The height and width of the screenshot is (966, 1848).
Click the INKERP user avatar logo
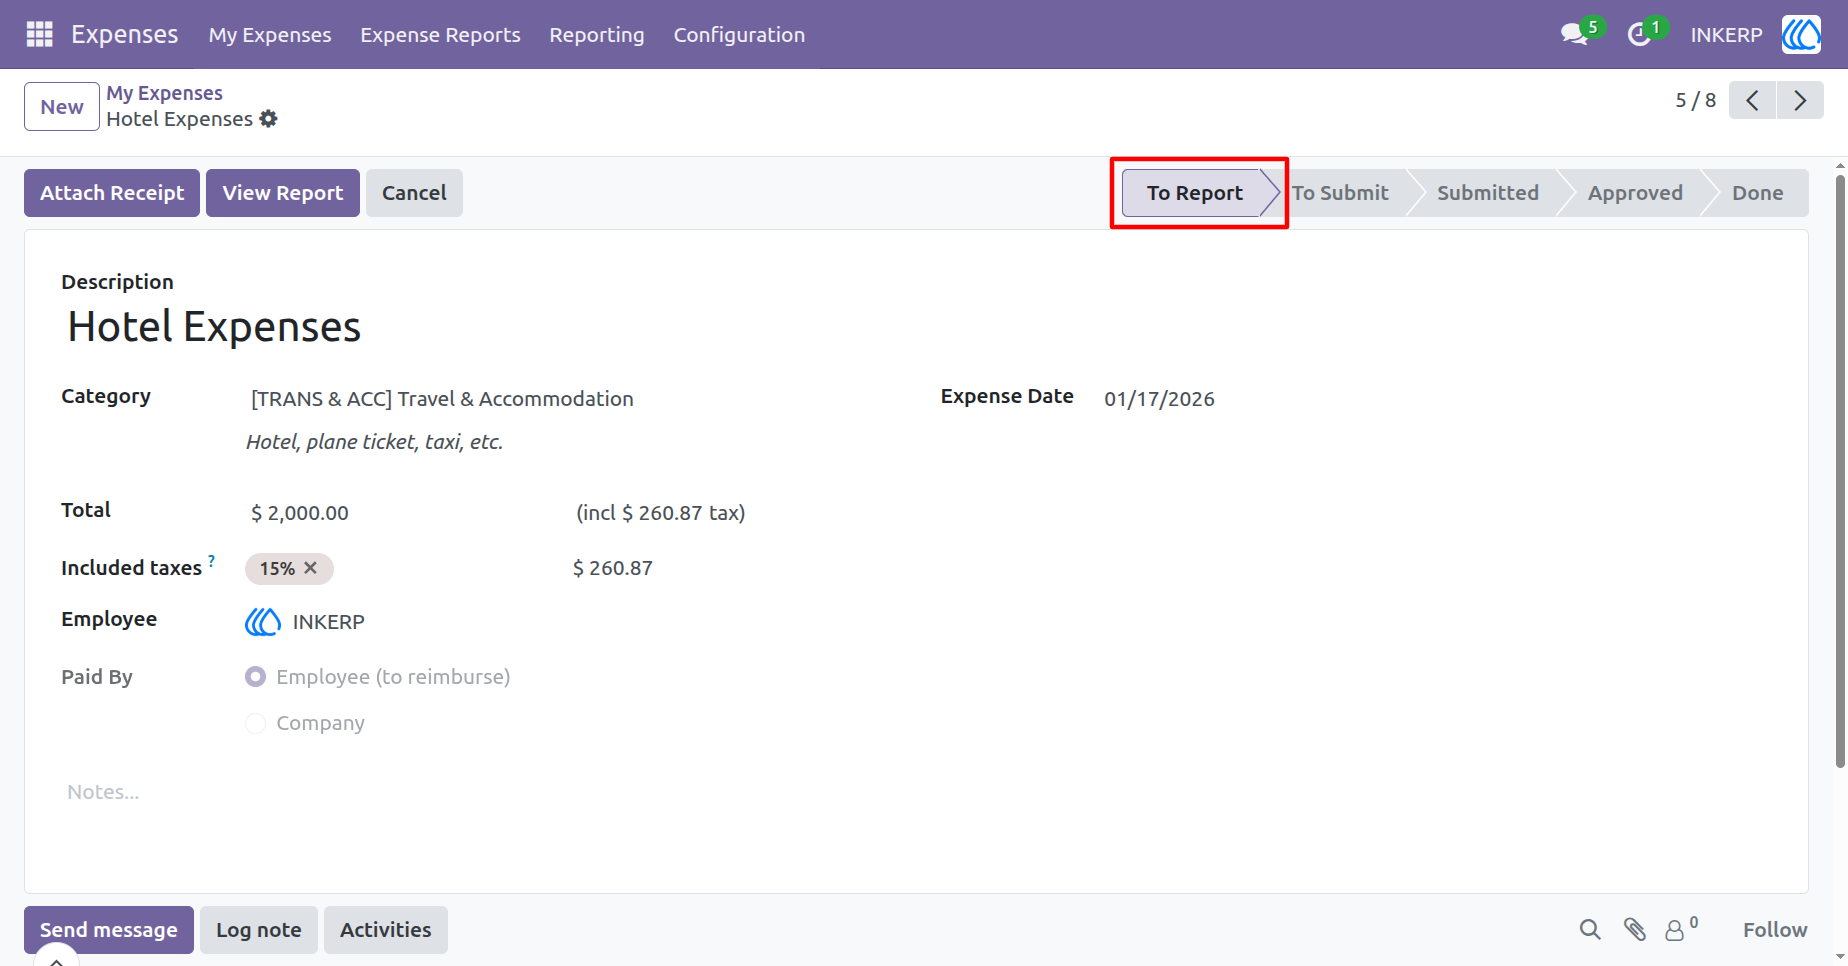(x=1801, y=34)
